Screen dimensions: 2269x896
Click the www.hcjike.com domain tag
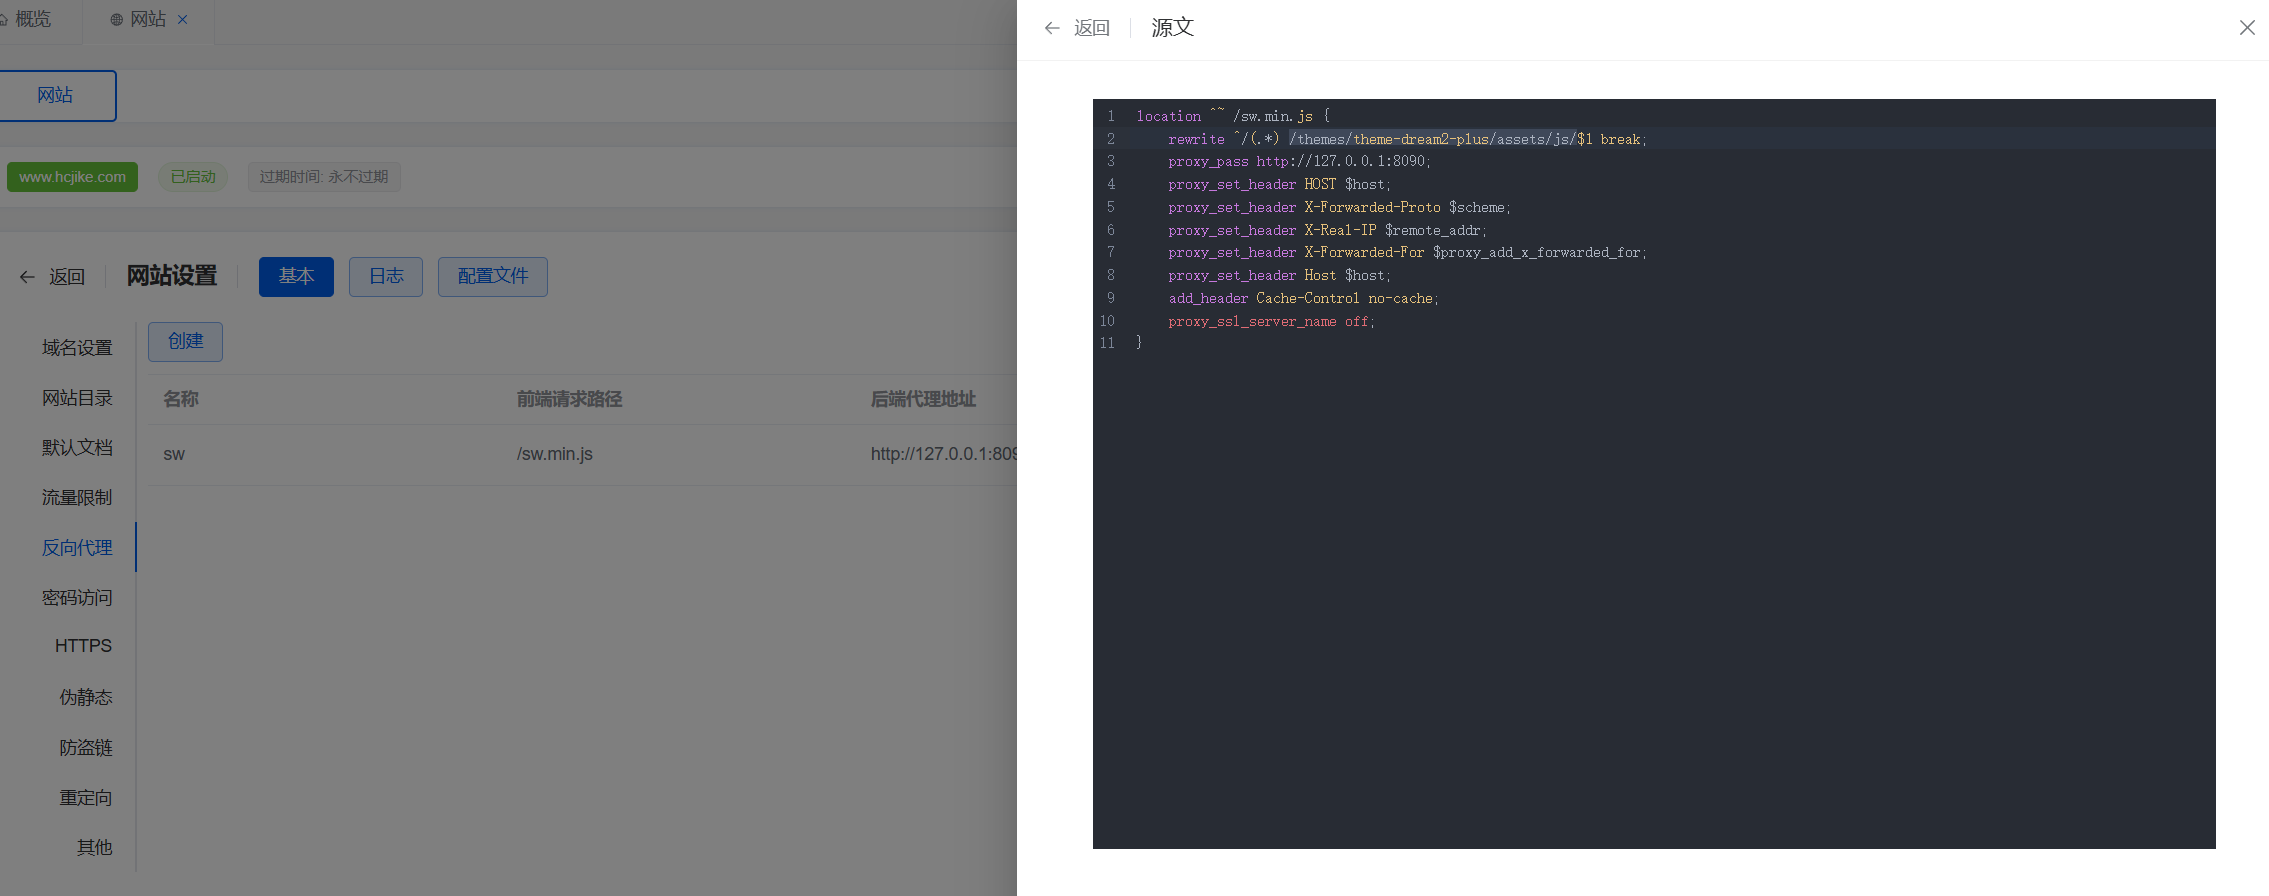tap(72, 177)
